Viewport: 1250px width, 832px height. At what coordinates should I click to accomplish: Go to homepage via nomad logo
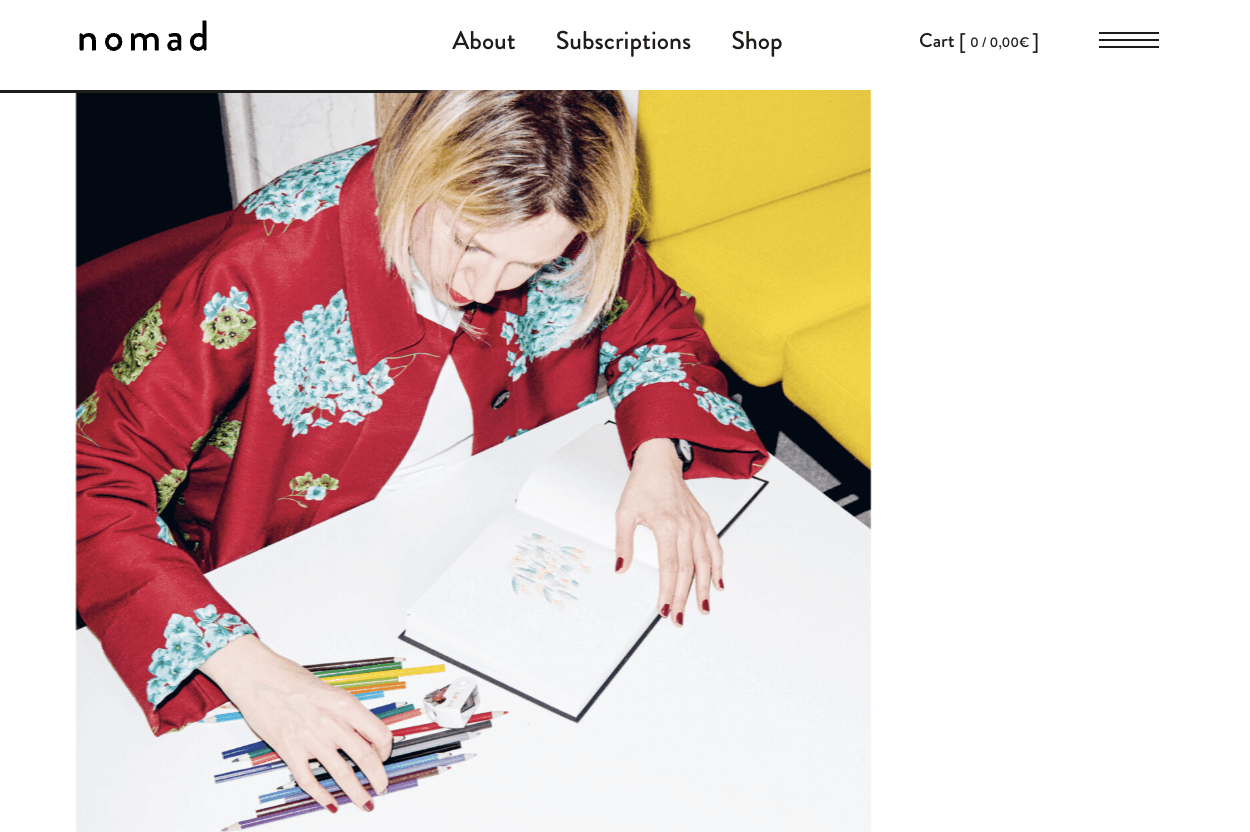pyautogui.click(x=143, y=37)
